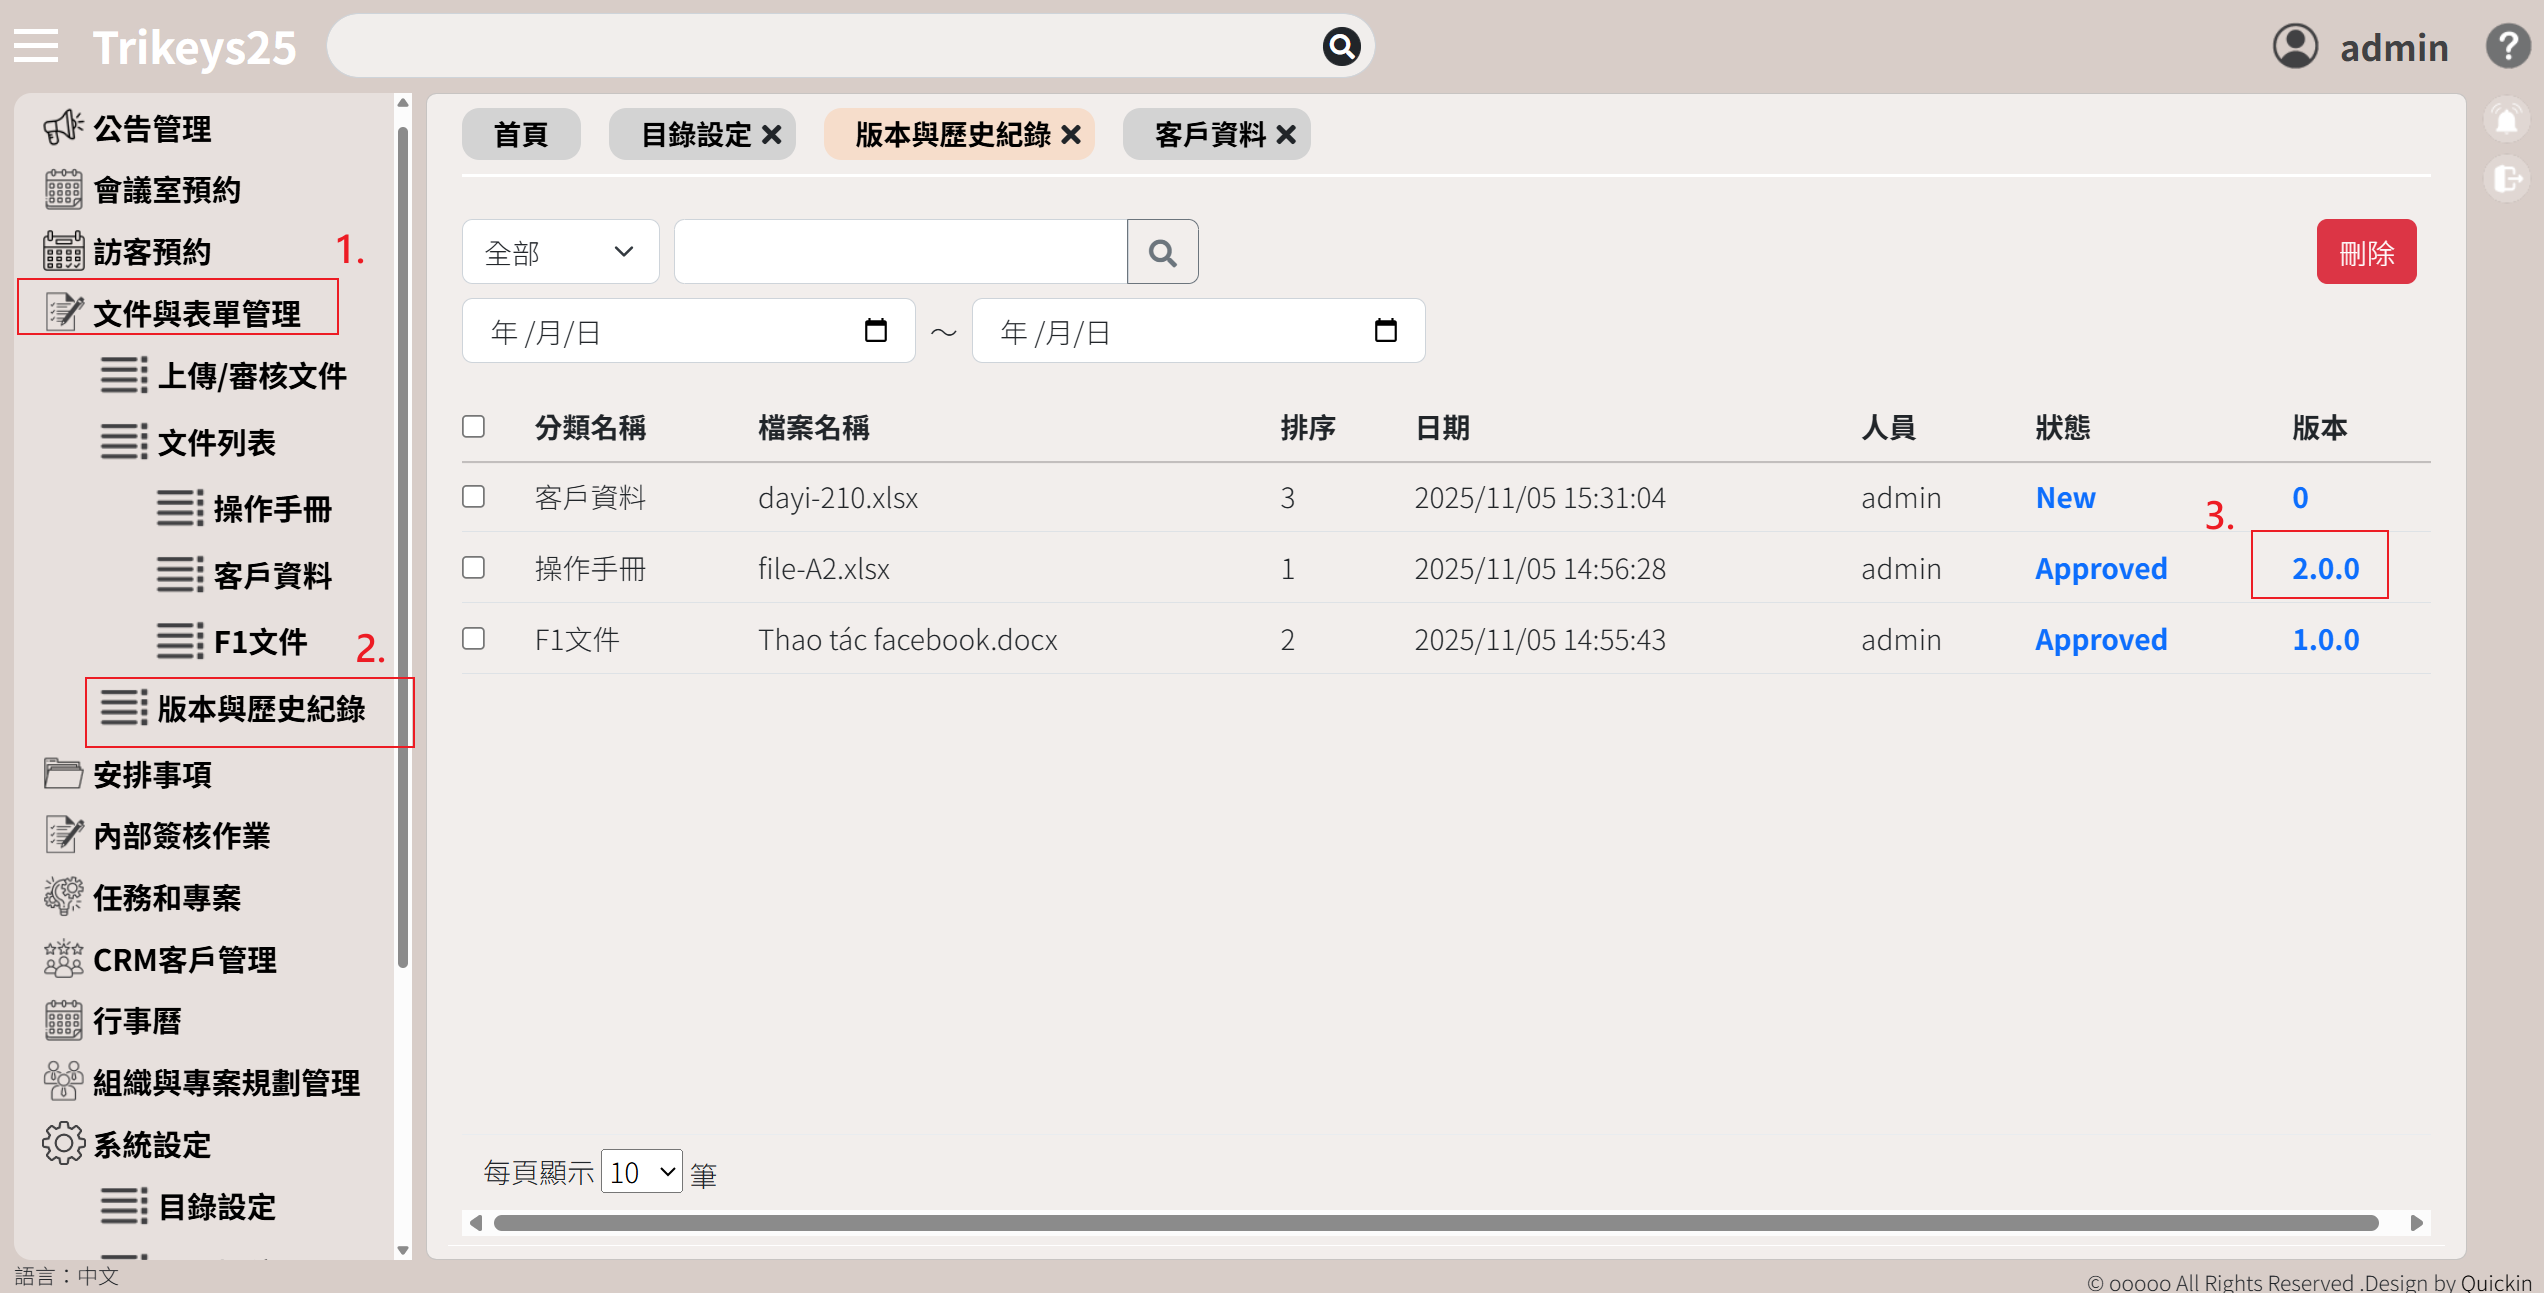
Task: Click the filter search magnifier button
Action: tap(1162, 252)
